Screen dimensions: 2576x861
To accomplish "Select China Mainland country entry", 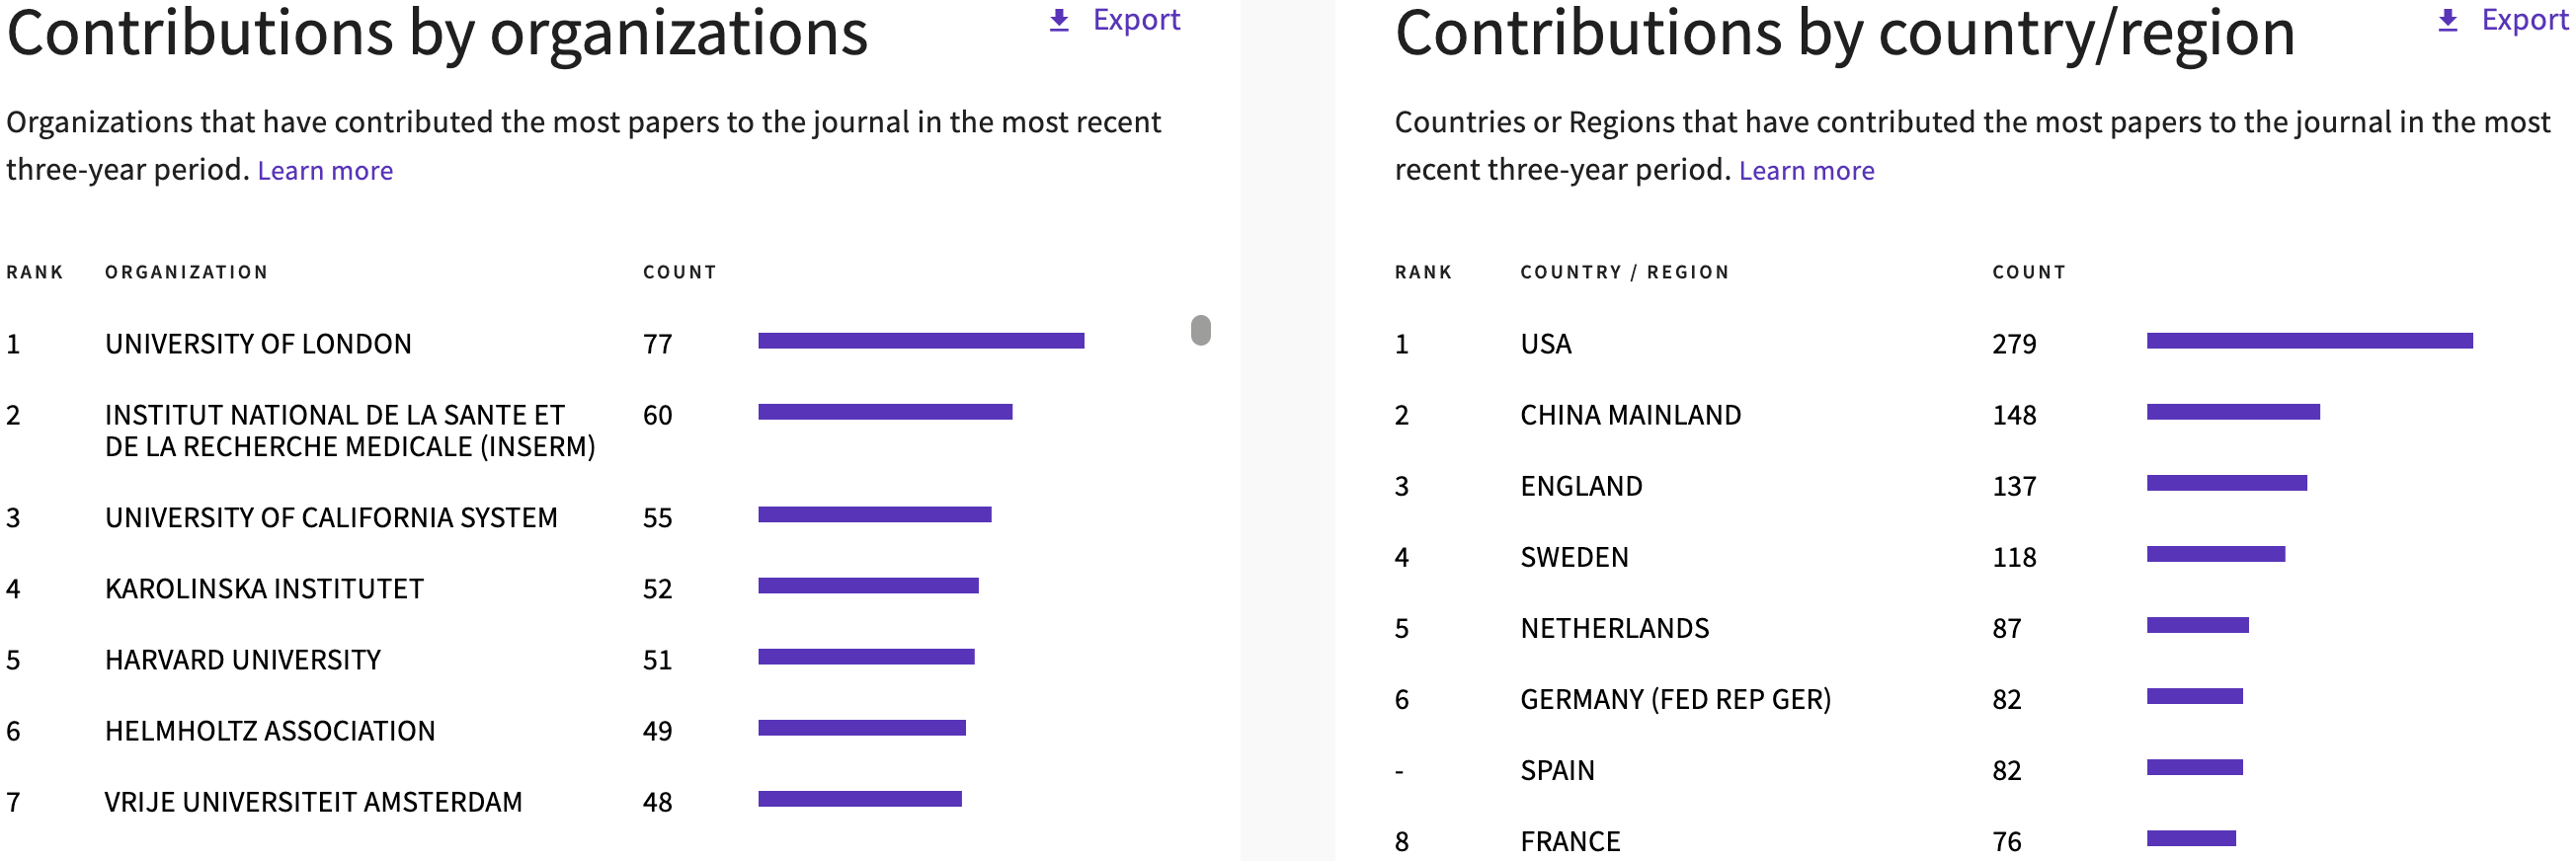I will 1630,415.
